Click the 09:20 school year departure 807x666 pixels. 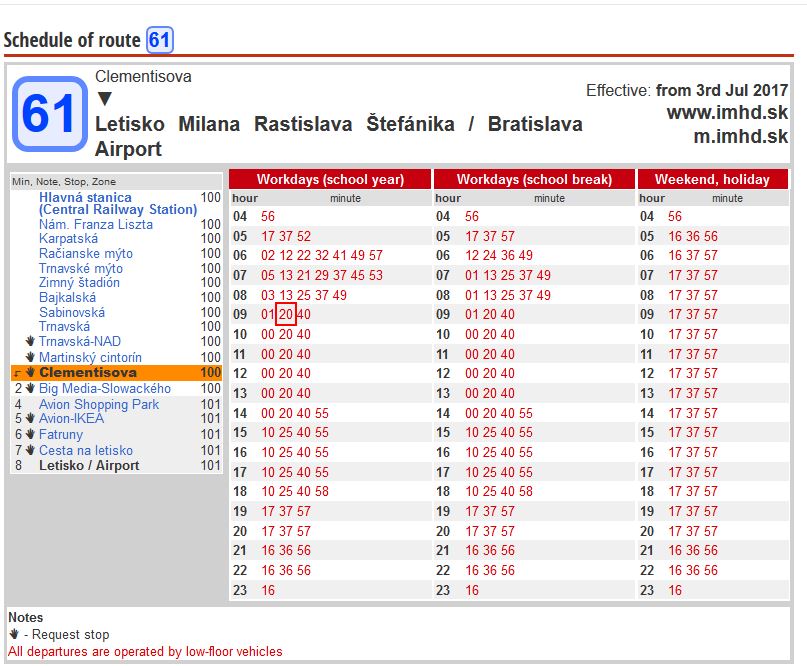pyautogui.click(x=286, y=314)
